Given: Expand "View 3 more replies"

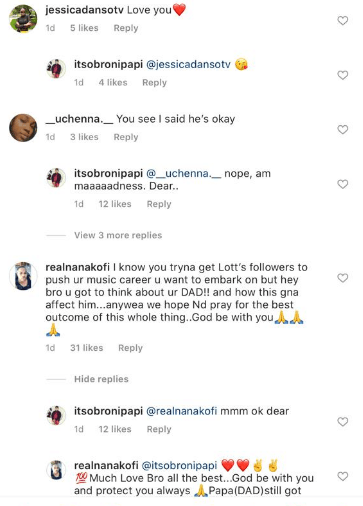Looking at the screenshot, I should coord(118,235).
